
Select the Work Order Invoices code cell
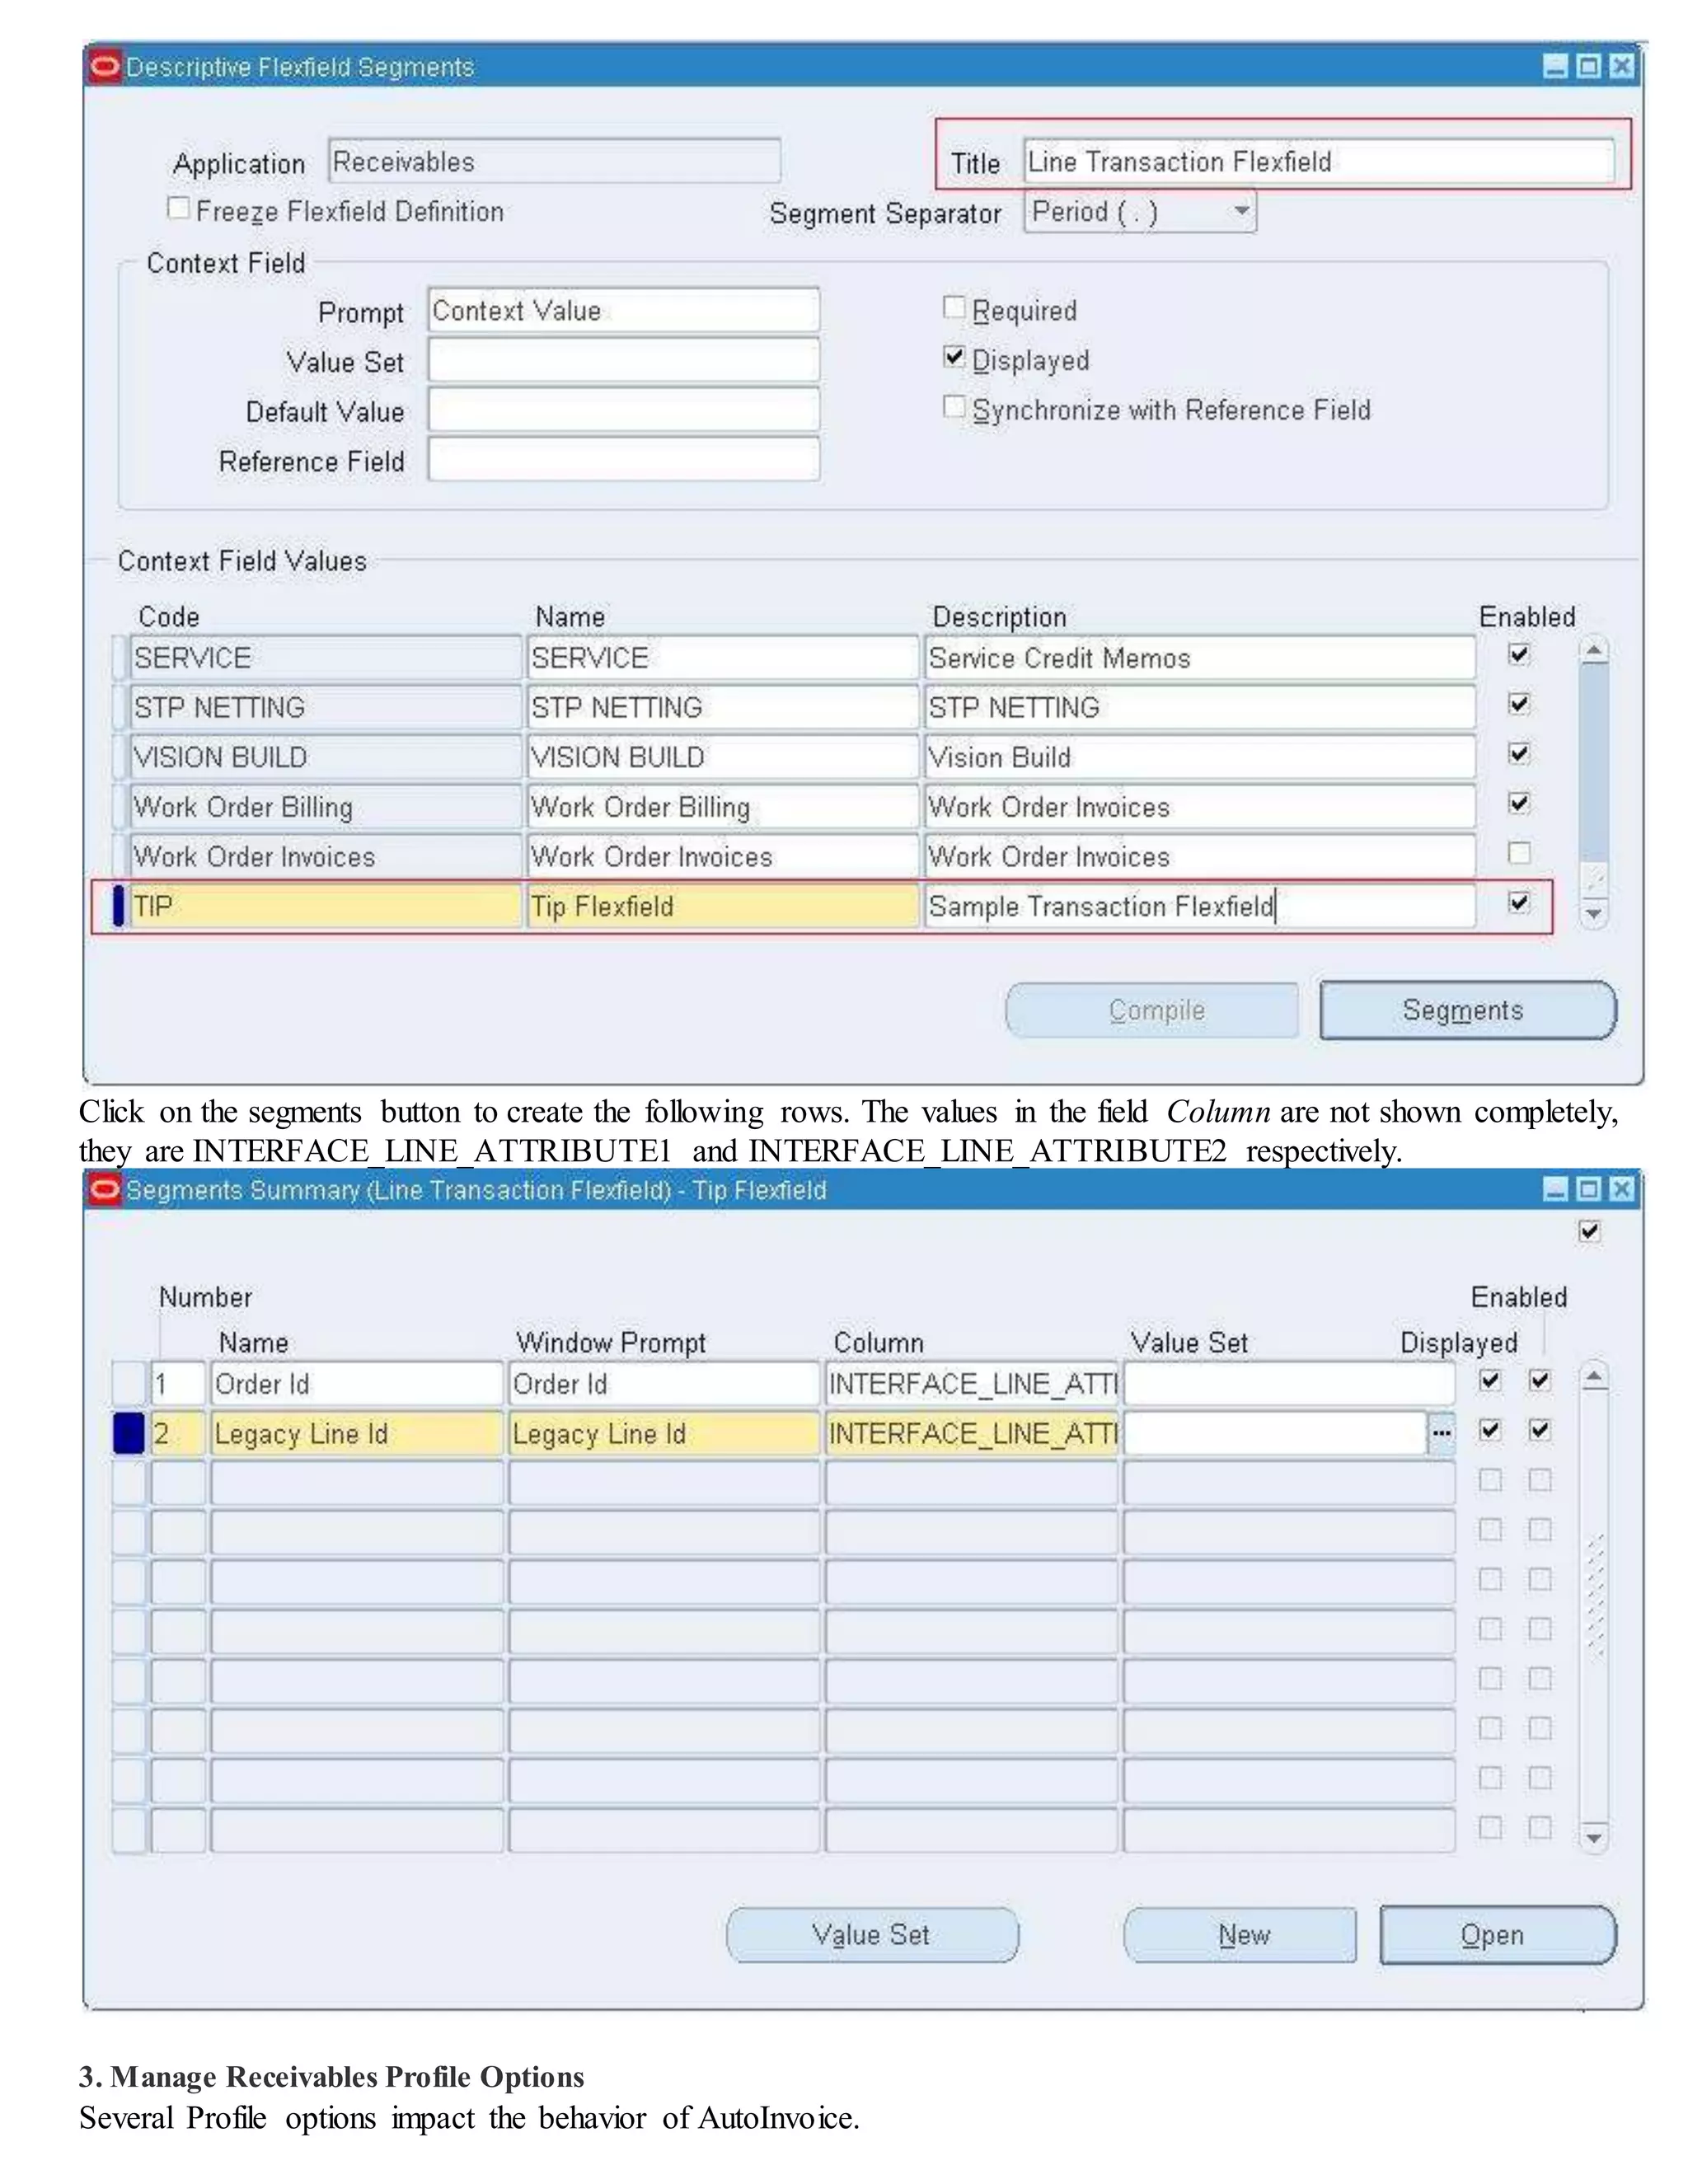click(x=326, y=856)
